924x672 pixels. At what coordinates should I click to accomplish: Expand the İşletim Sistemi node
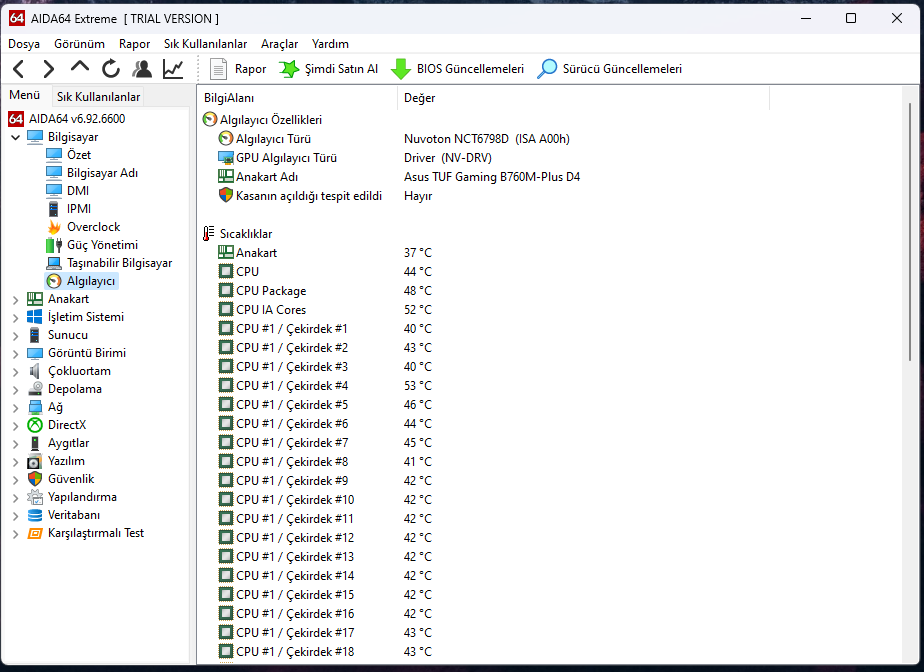pyautogui.click(x=15, y=318)
